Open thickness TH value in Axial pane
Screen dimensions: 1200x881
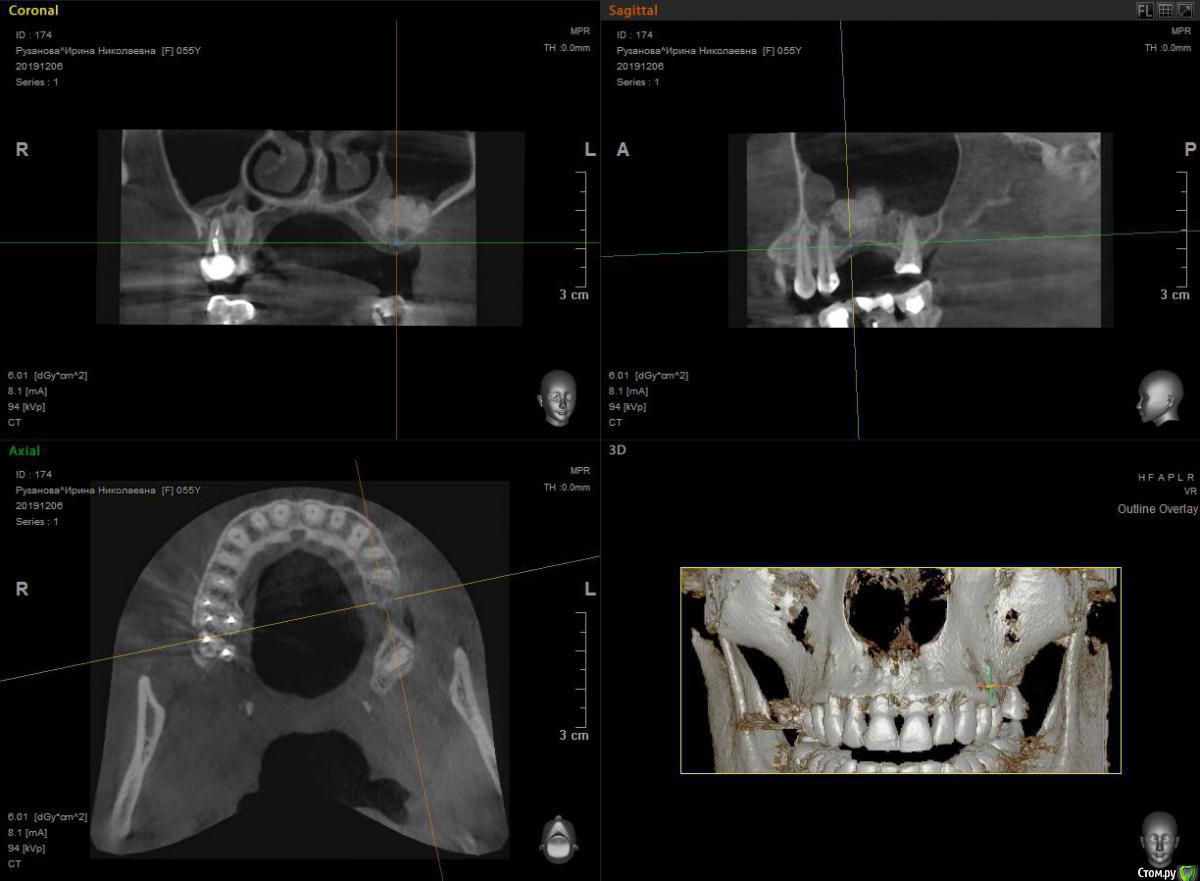tap(566, 487)
